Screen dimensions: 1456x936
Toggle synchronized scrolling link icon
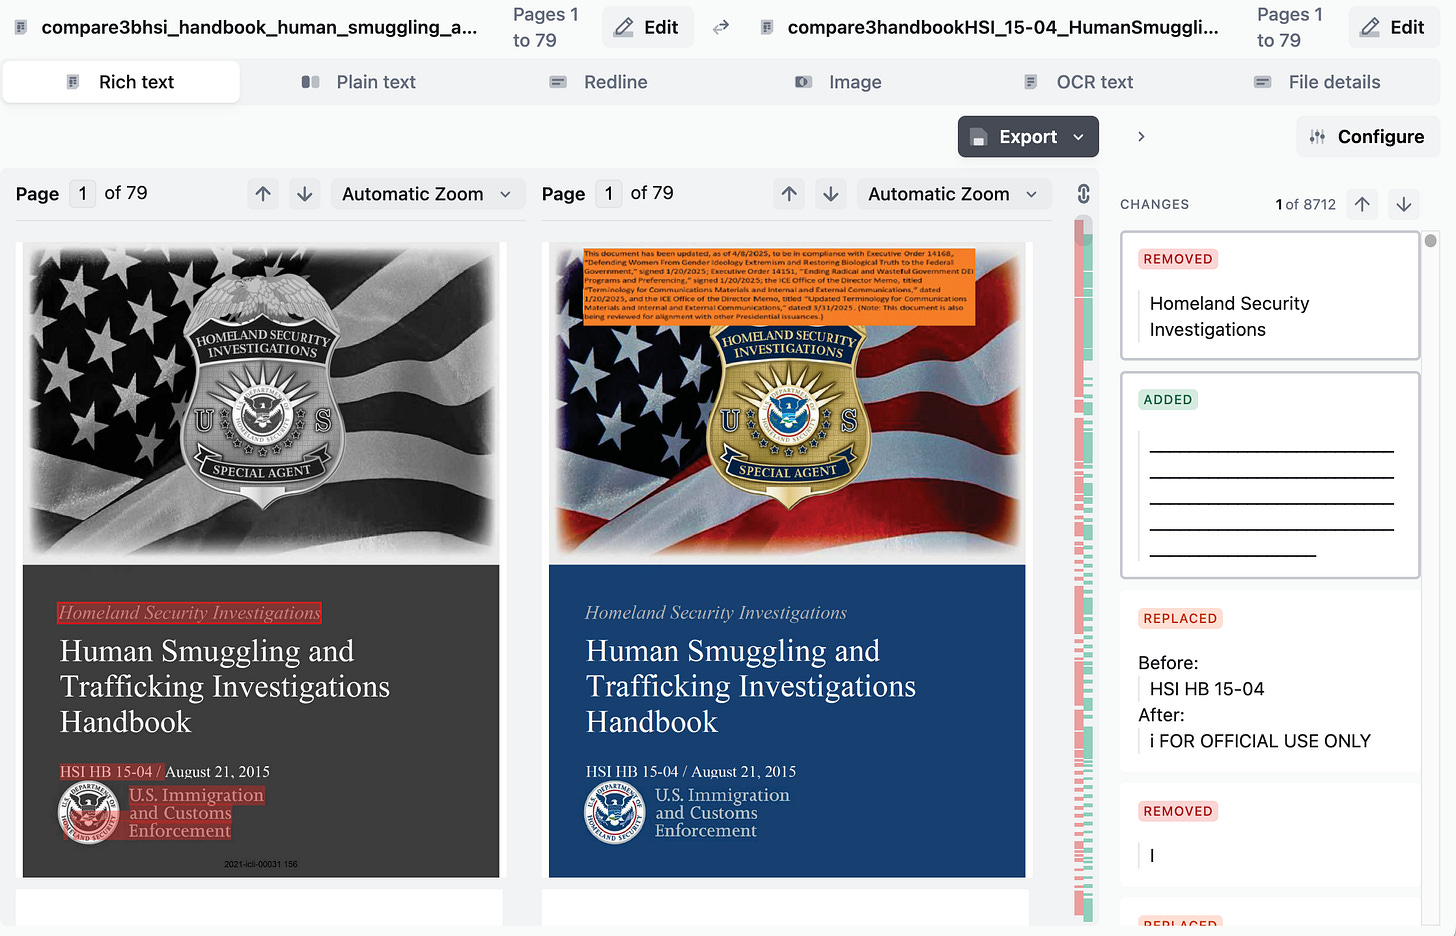pos(1083,194)
